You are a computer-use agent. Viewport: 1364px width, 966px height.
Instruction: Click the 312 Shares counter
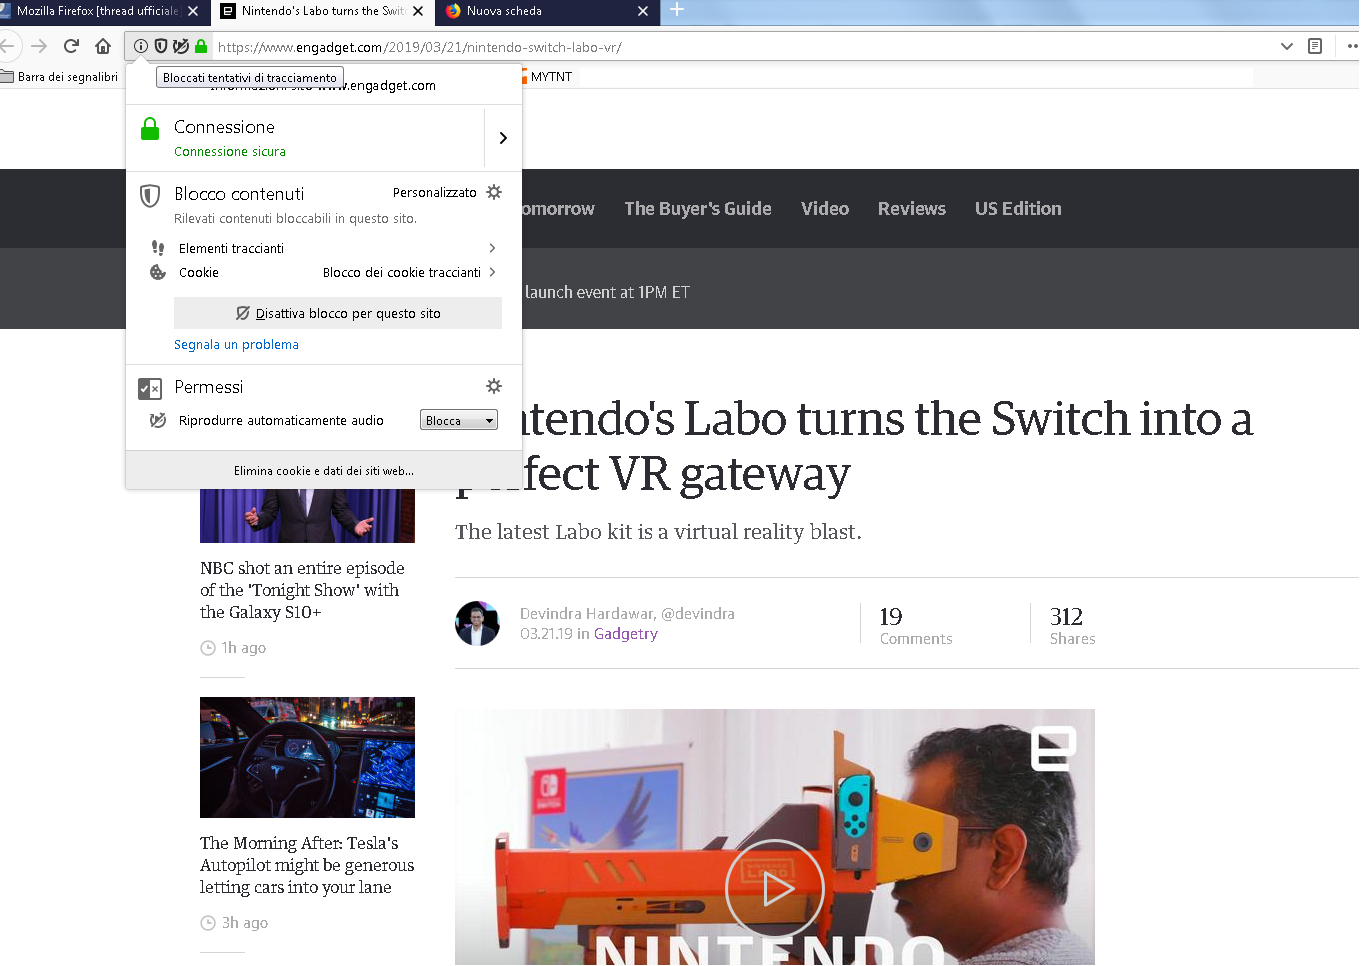(1072, 626)
